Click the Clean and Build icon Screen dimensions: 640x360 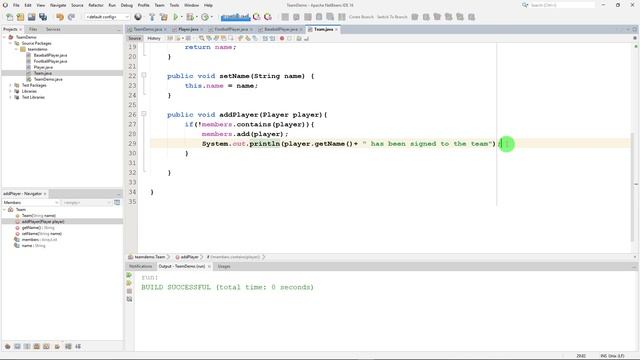click(x=164, y=17)
